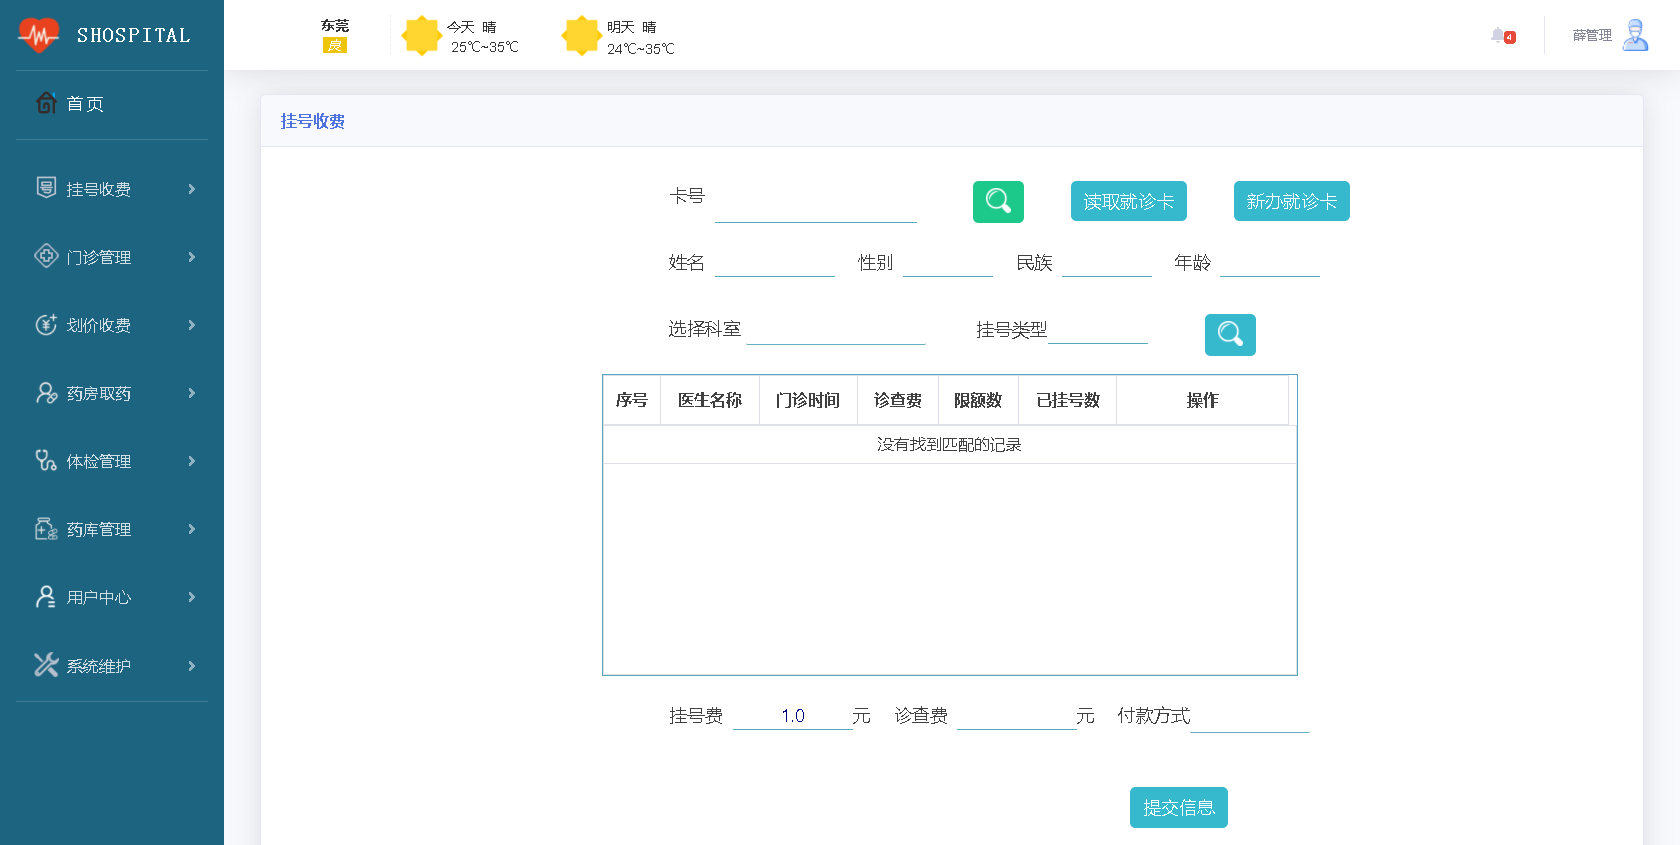The width and height of the screenshot is (1680, 845).
Task: Click the 门诊管理 sidebar icon
Action: (x=46, y=256)
